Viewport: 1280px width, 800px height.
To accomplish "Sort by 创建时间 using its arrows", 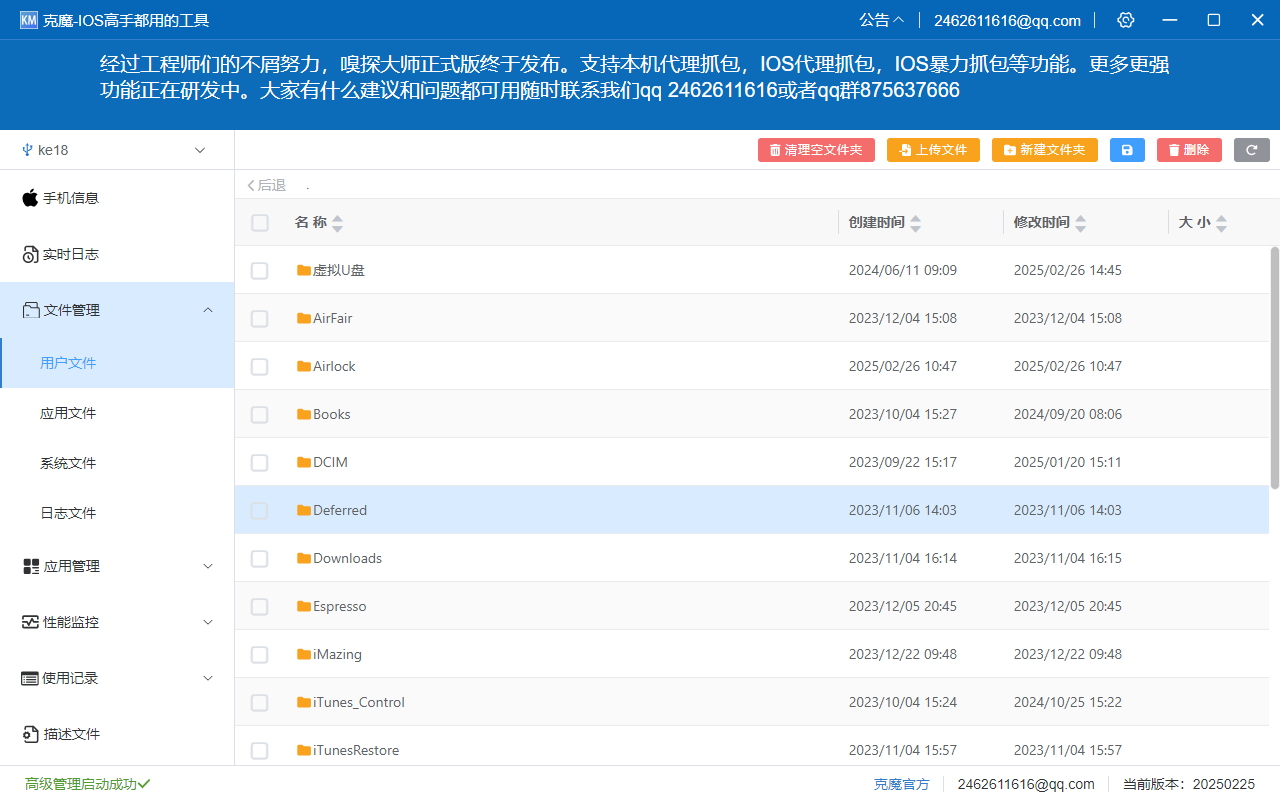I will coord(916,223).
